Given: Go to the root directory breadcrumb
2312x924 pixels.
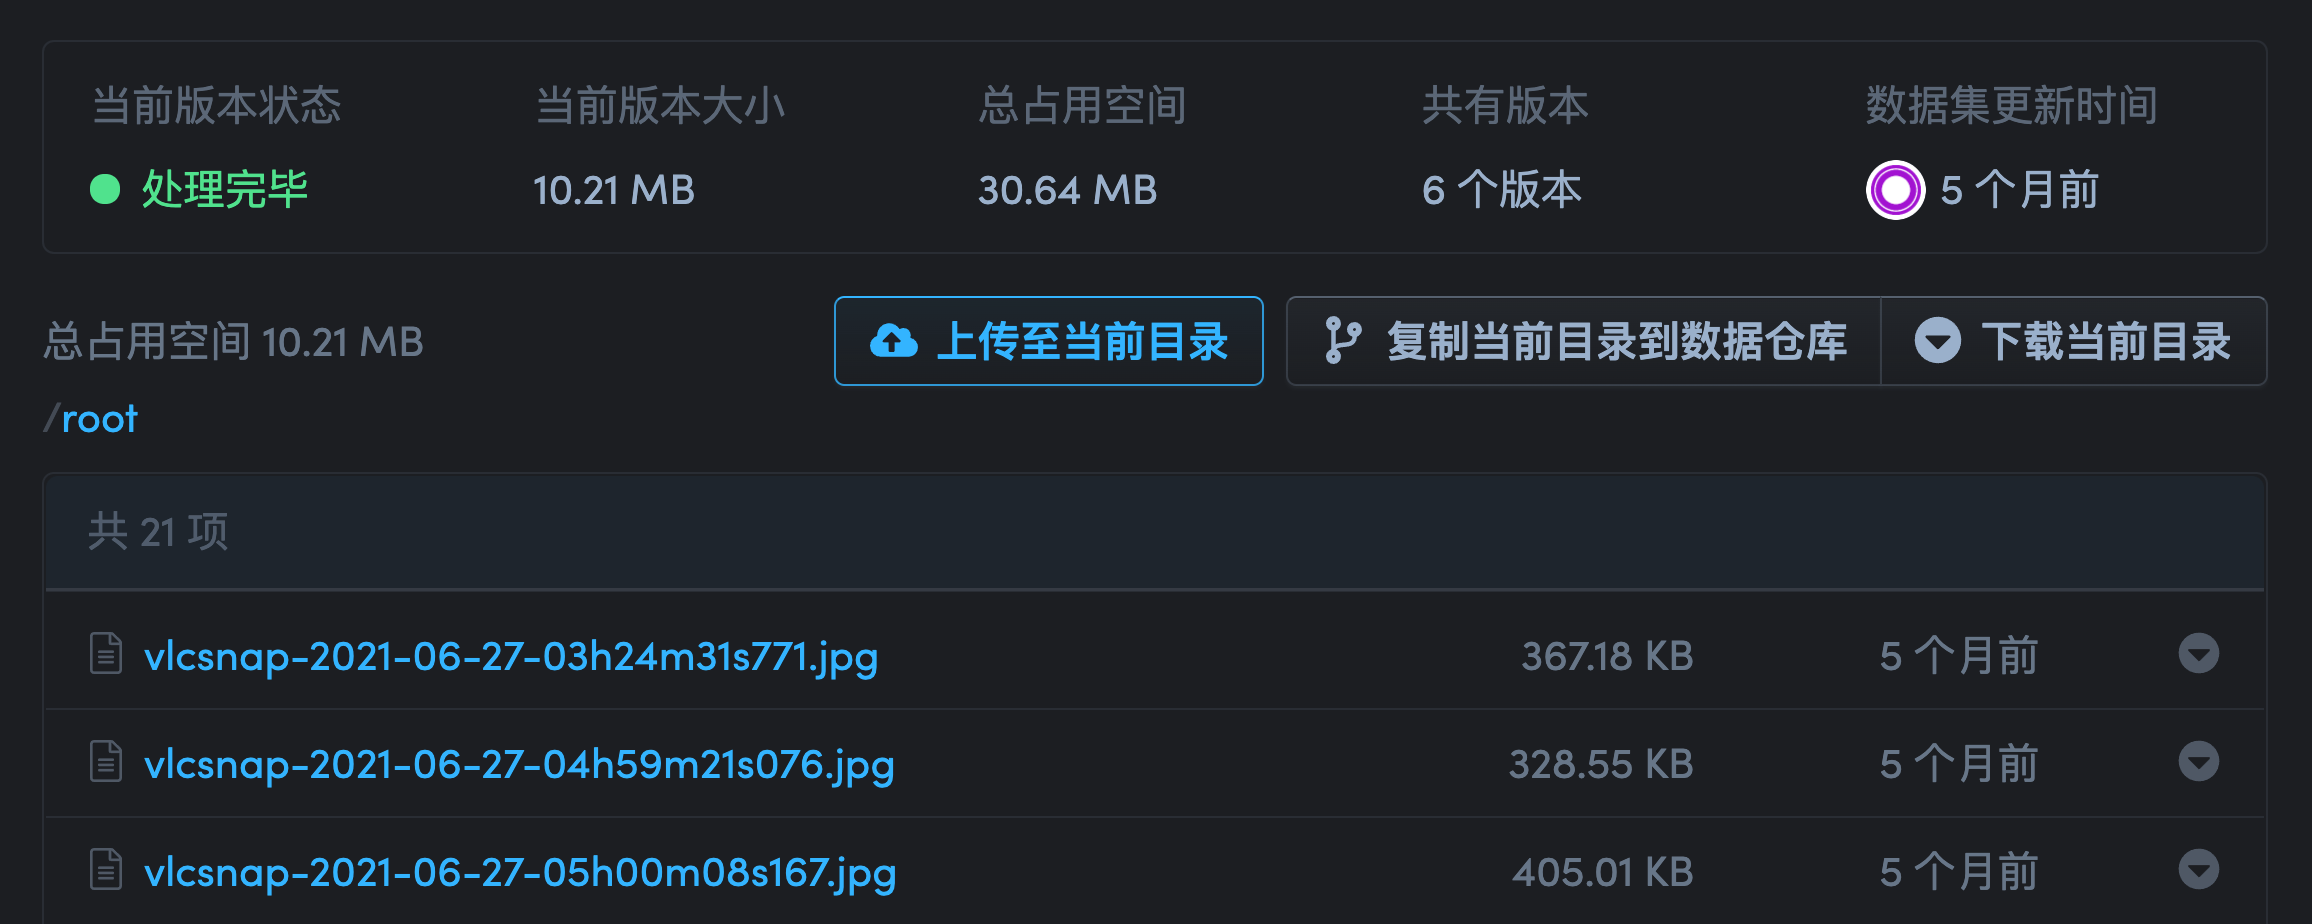Looking at the screenshot, I should pos(99,419).
